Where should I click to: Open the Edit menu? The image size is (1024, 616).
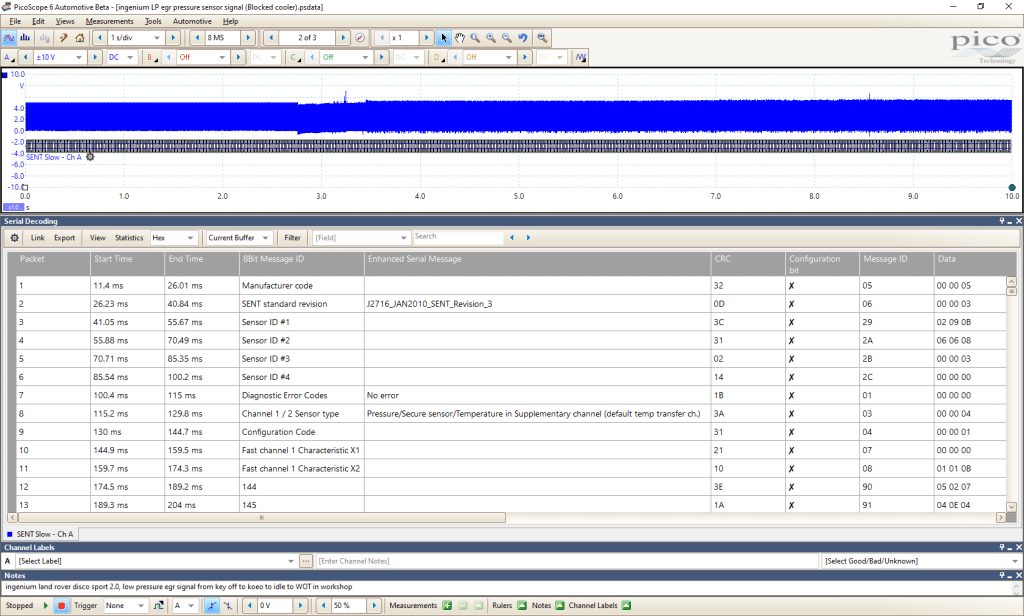(x=39, y=21)
